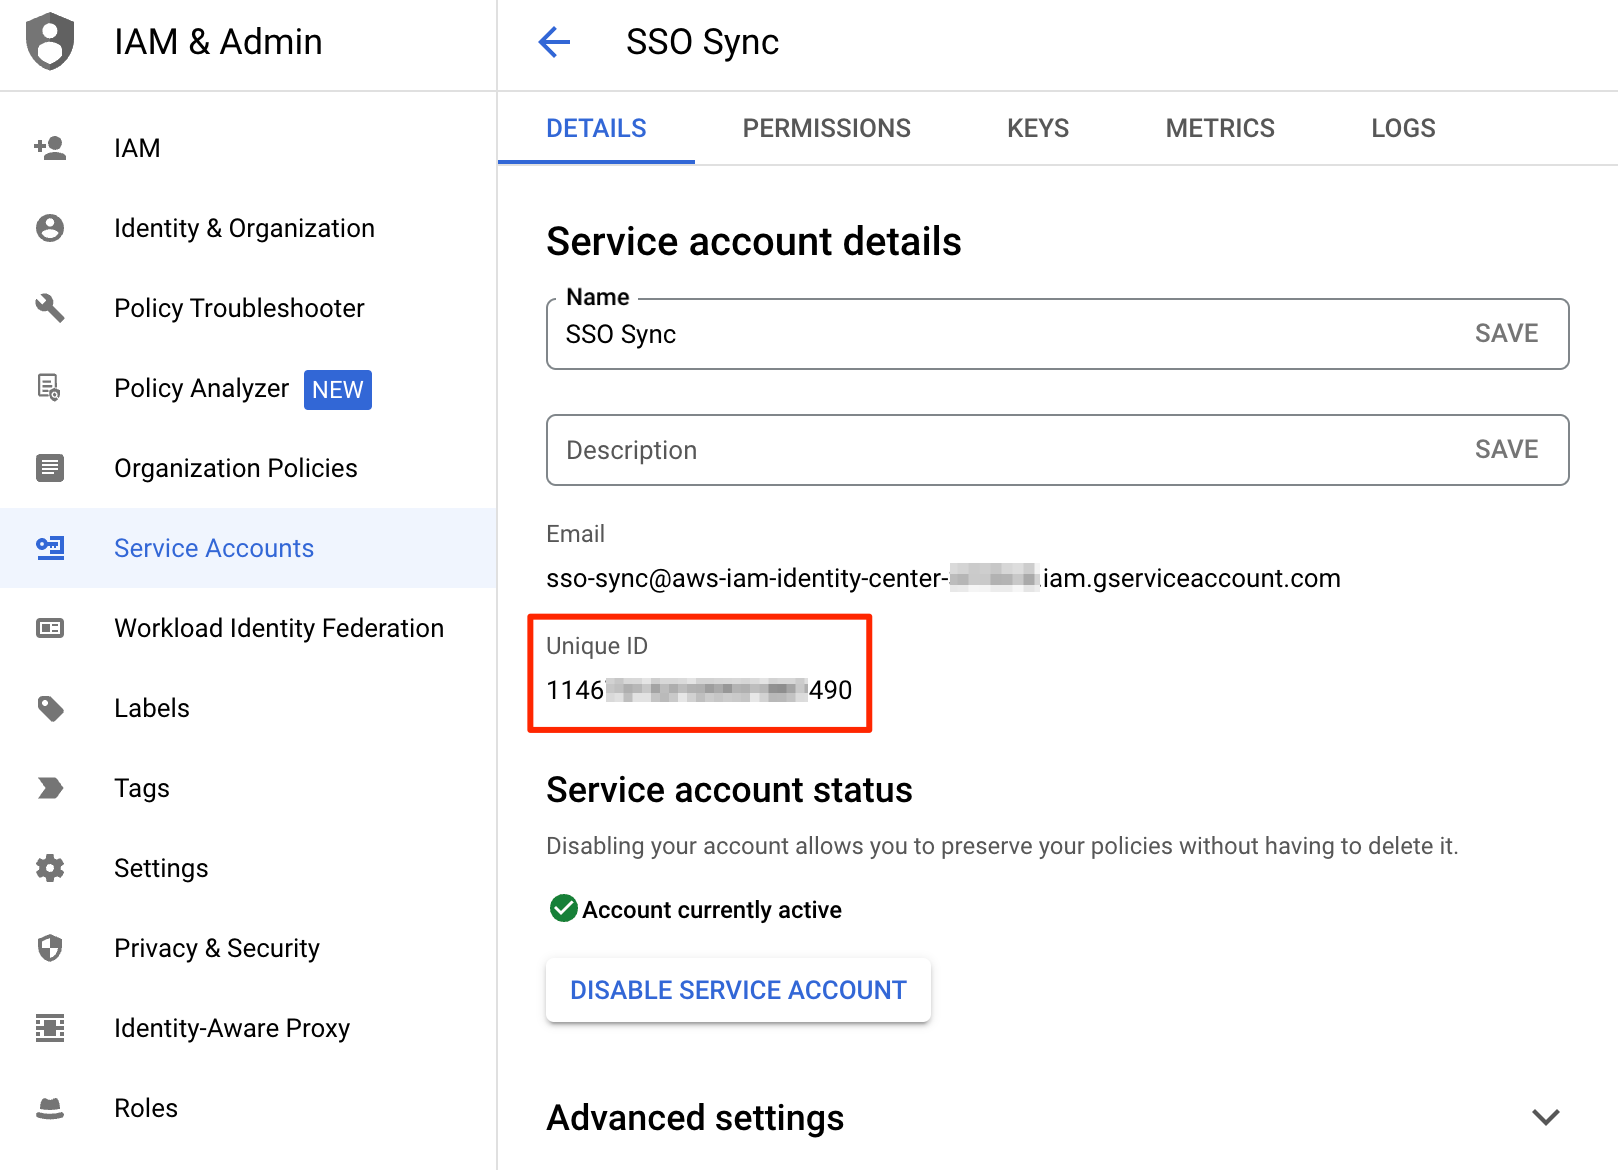Screen dimensions: 1618x1170
Task: Click the Policy Analyzer document icon
Action: (x=49, y=387)
